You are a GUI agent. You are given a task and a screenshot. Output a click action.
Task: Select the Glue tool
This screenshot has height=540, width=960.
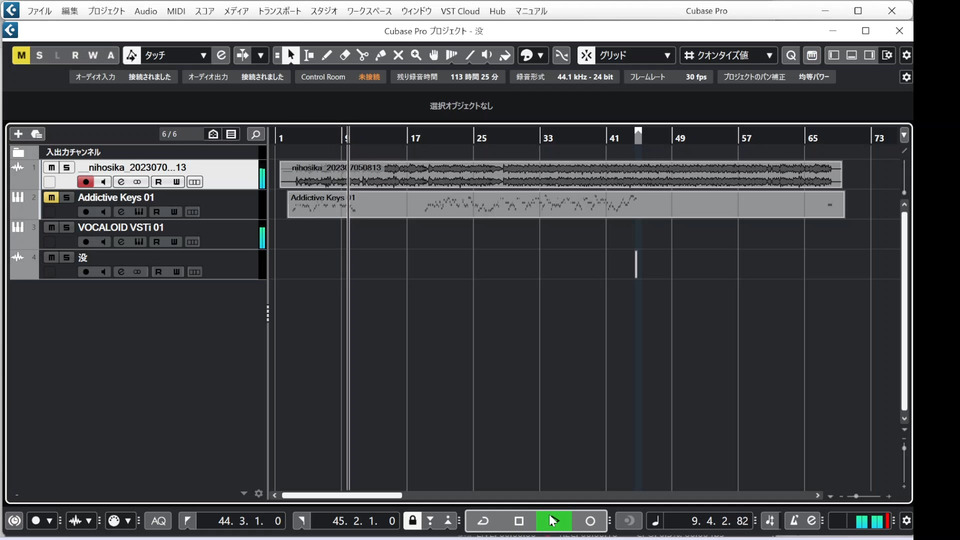click(x=380, y=55)
